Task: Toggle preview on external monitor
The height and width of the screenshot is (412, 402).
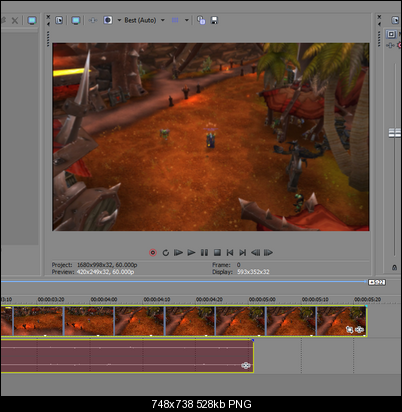Action: pyautogui.click(x=76, y=20)
